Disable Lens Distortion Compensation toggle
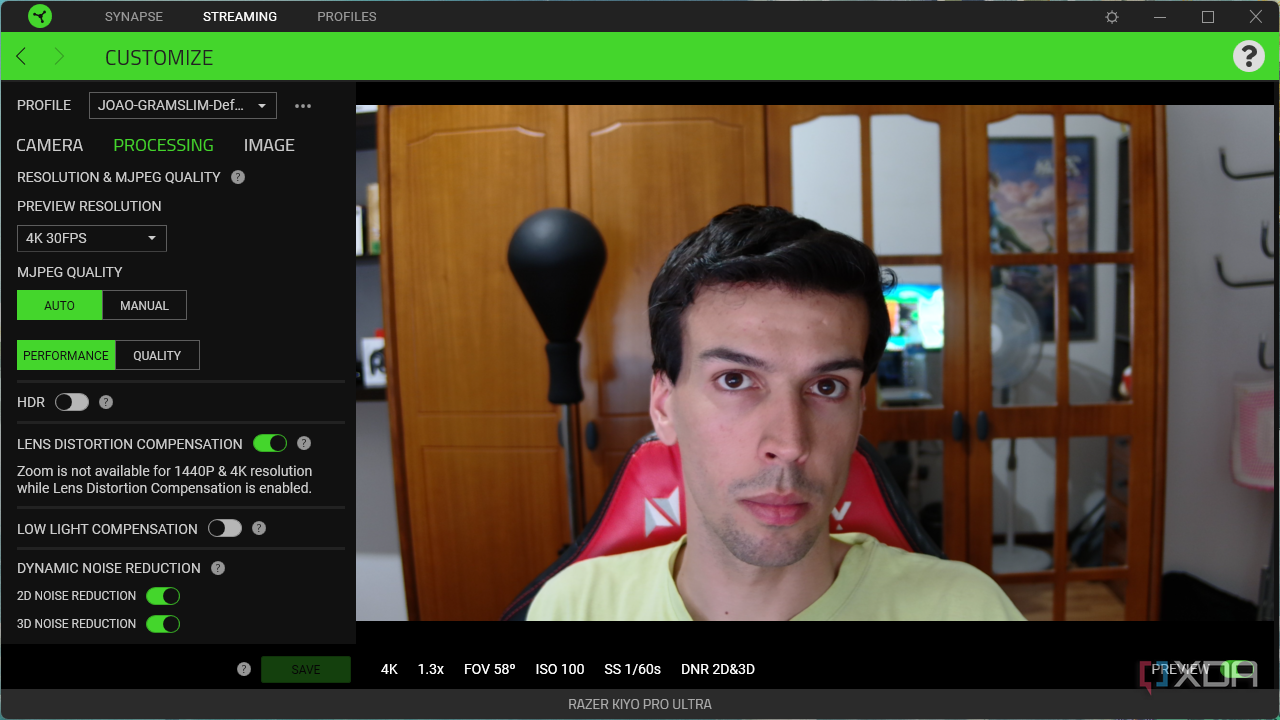 coord(270,443)
